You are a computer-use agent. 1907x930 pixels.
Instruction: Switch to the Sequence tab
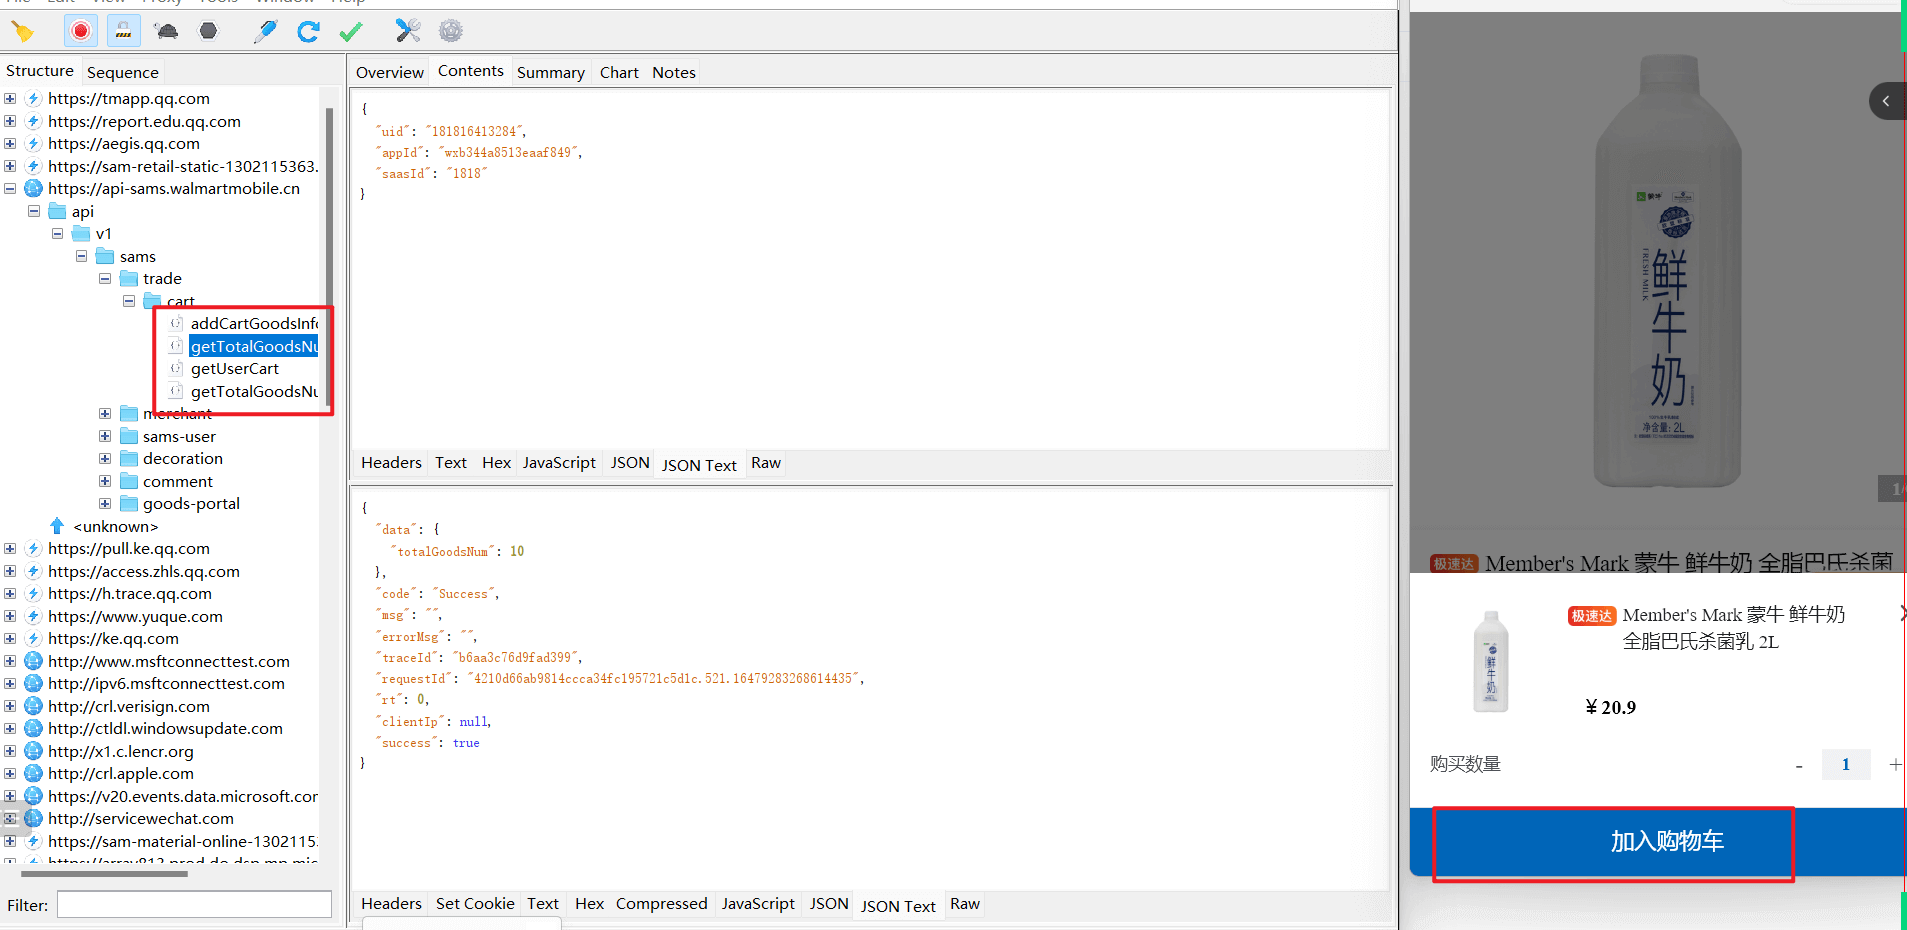pyautogui.click(x=122, y=72)
